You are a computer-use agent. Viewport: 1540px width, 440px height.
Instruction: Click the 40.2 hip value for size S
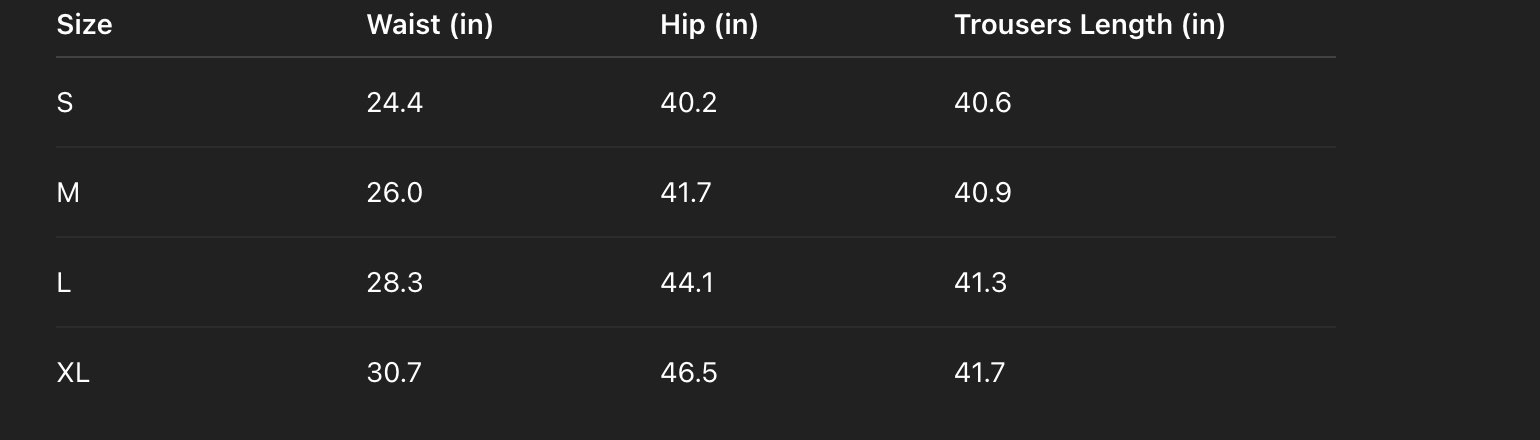coord(688,103)
